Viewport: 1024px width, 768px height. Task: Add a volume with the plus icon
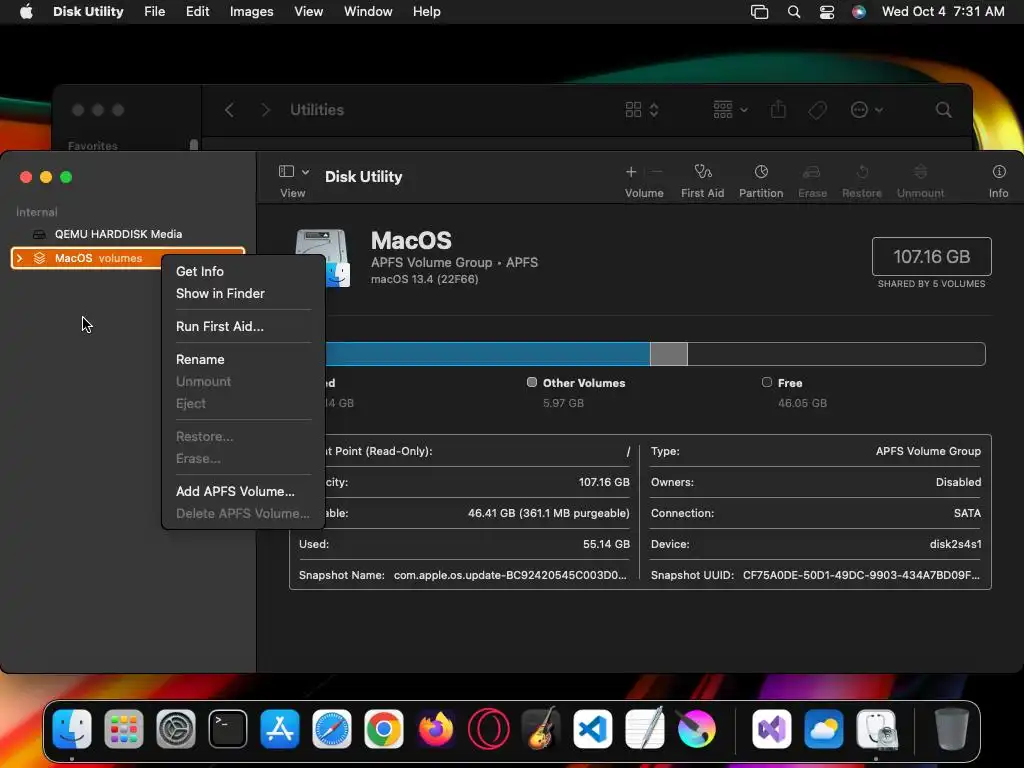tap(631, 172)
